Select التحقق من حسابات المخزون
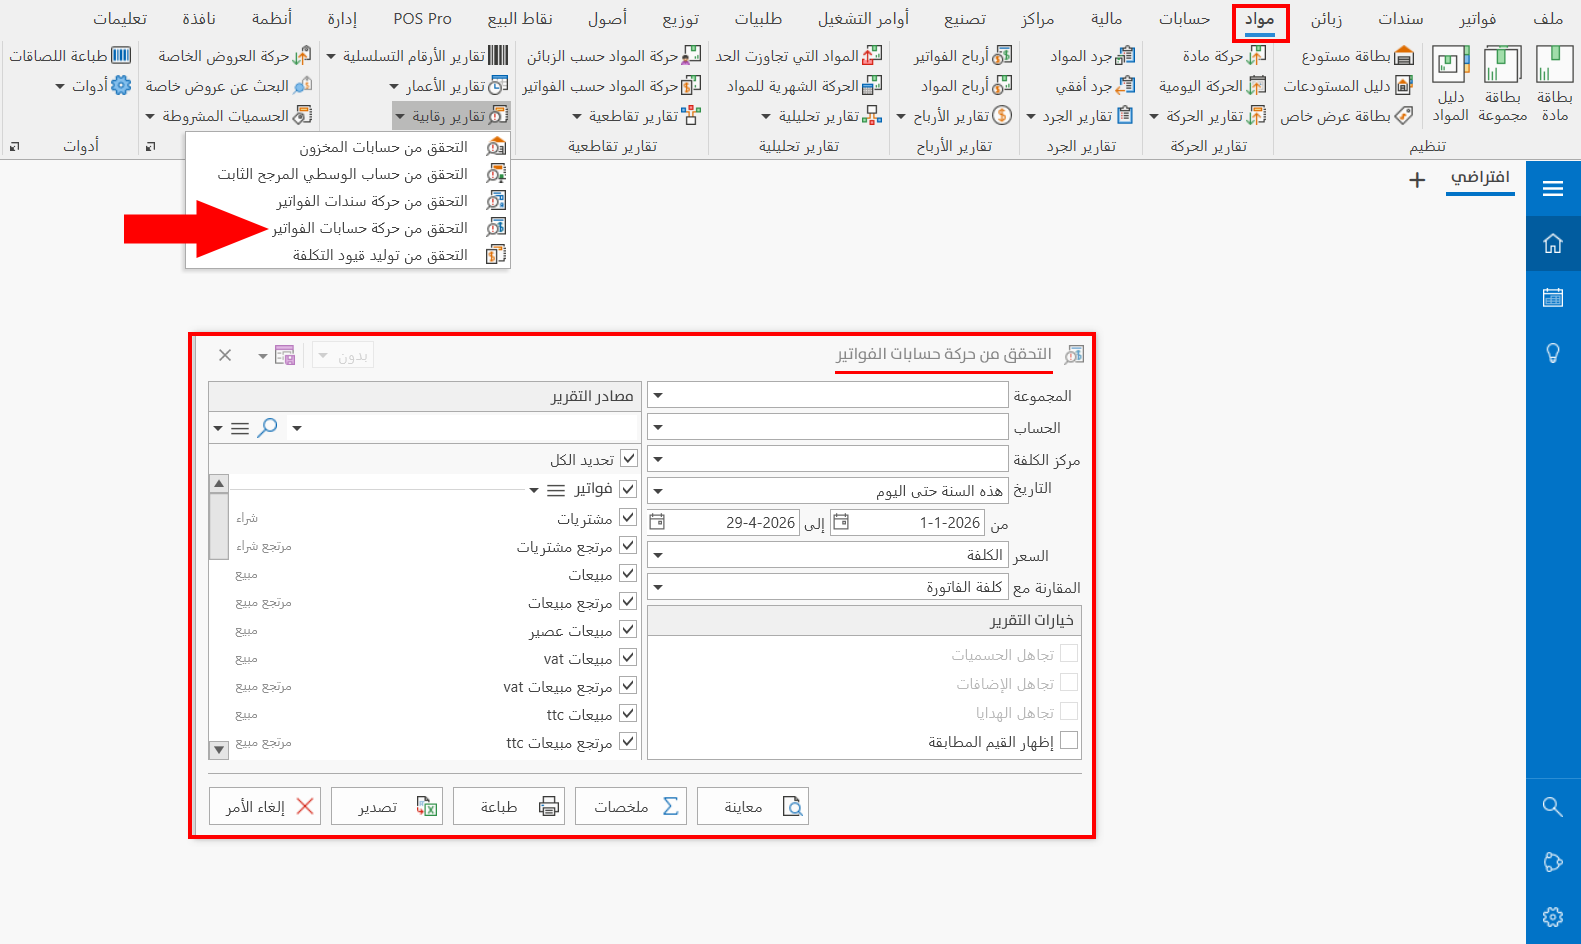 tap(348, 147)
